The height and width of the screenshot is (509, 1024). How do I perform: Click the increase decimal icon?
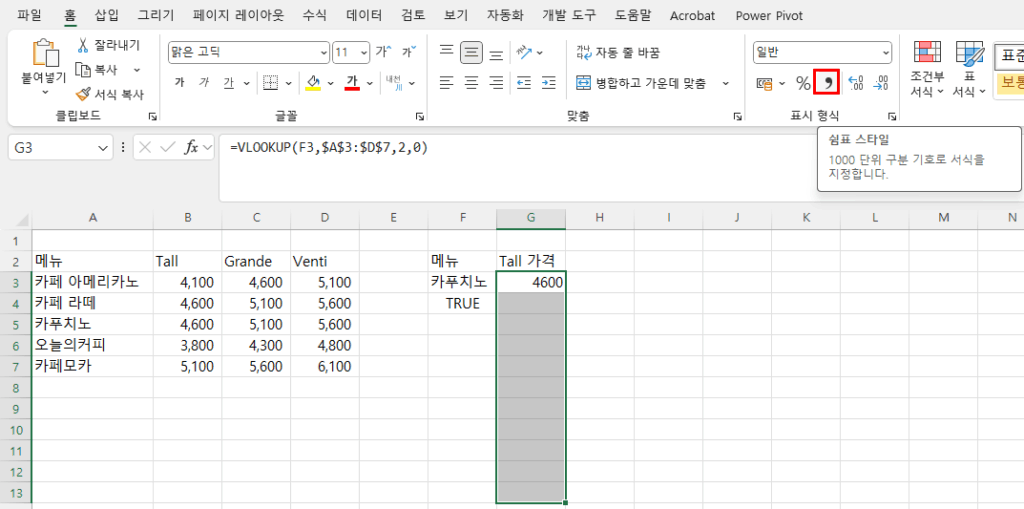856,82
